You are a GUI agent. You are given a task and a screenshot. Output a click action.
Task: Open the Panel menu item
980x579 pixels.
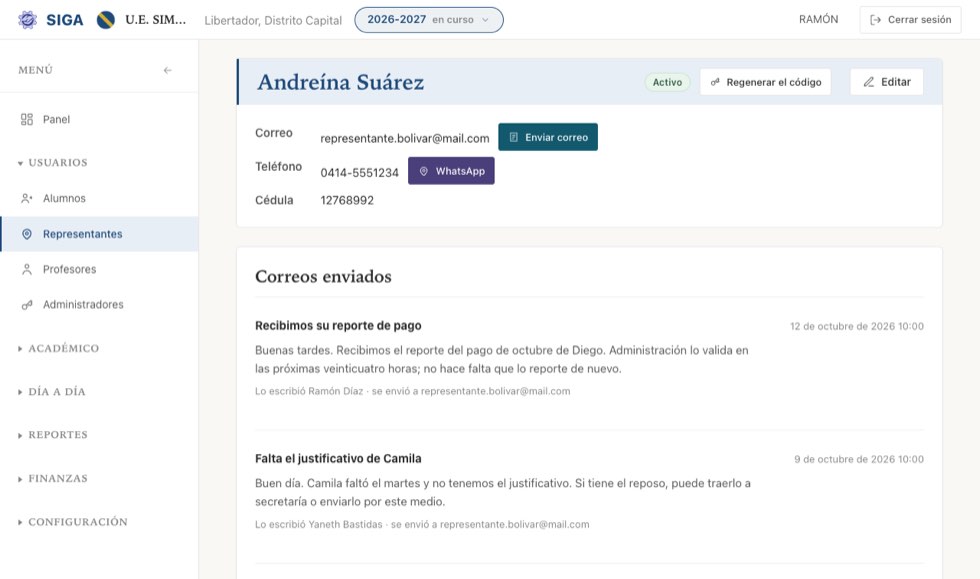99,119
